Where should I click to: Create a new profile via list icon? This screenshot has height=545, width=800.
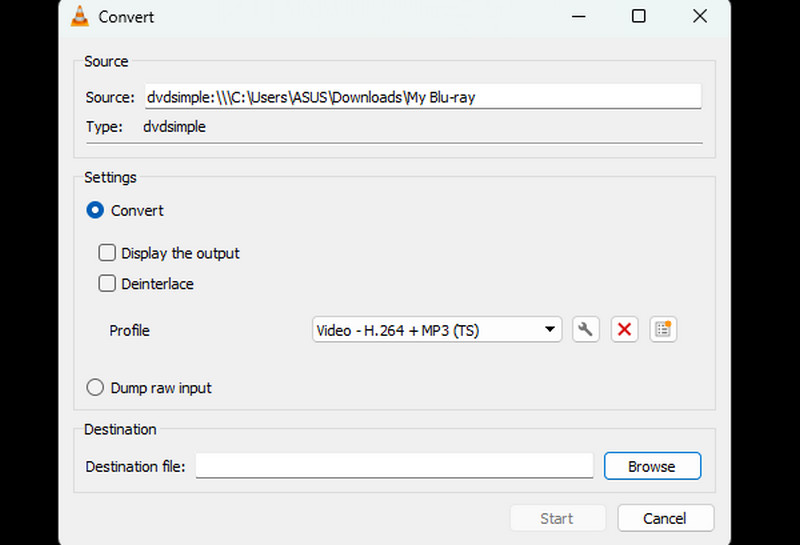click(x=663, y=329)
